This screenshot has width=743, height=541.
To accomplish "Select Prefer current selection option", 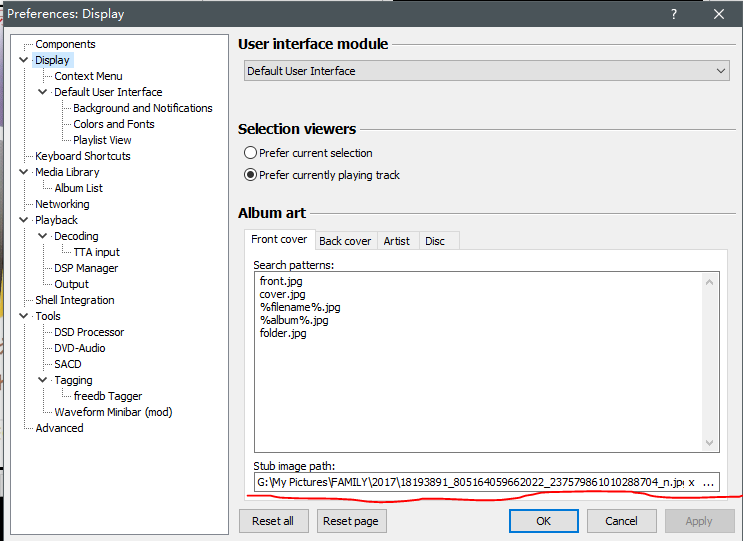I will coord(250,153).
